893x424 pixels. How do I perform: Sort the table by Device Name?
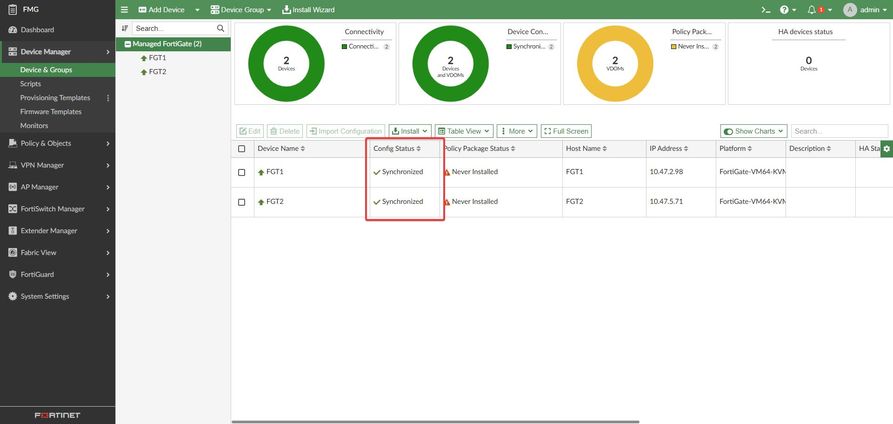click(281, 149)
